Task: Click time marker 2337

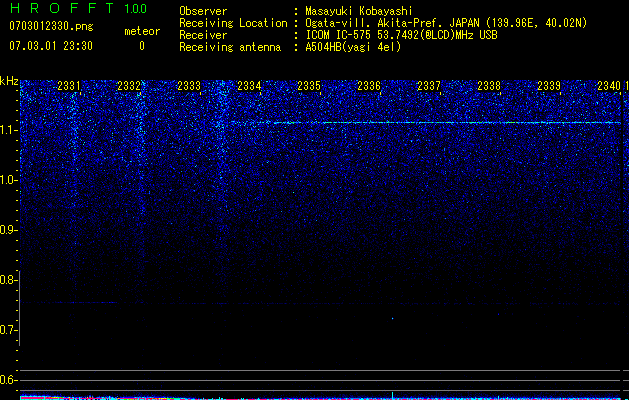Action: (x=429, y=86)
